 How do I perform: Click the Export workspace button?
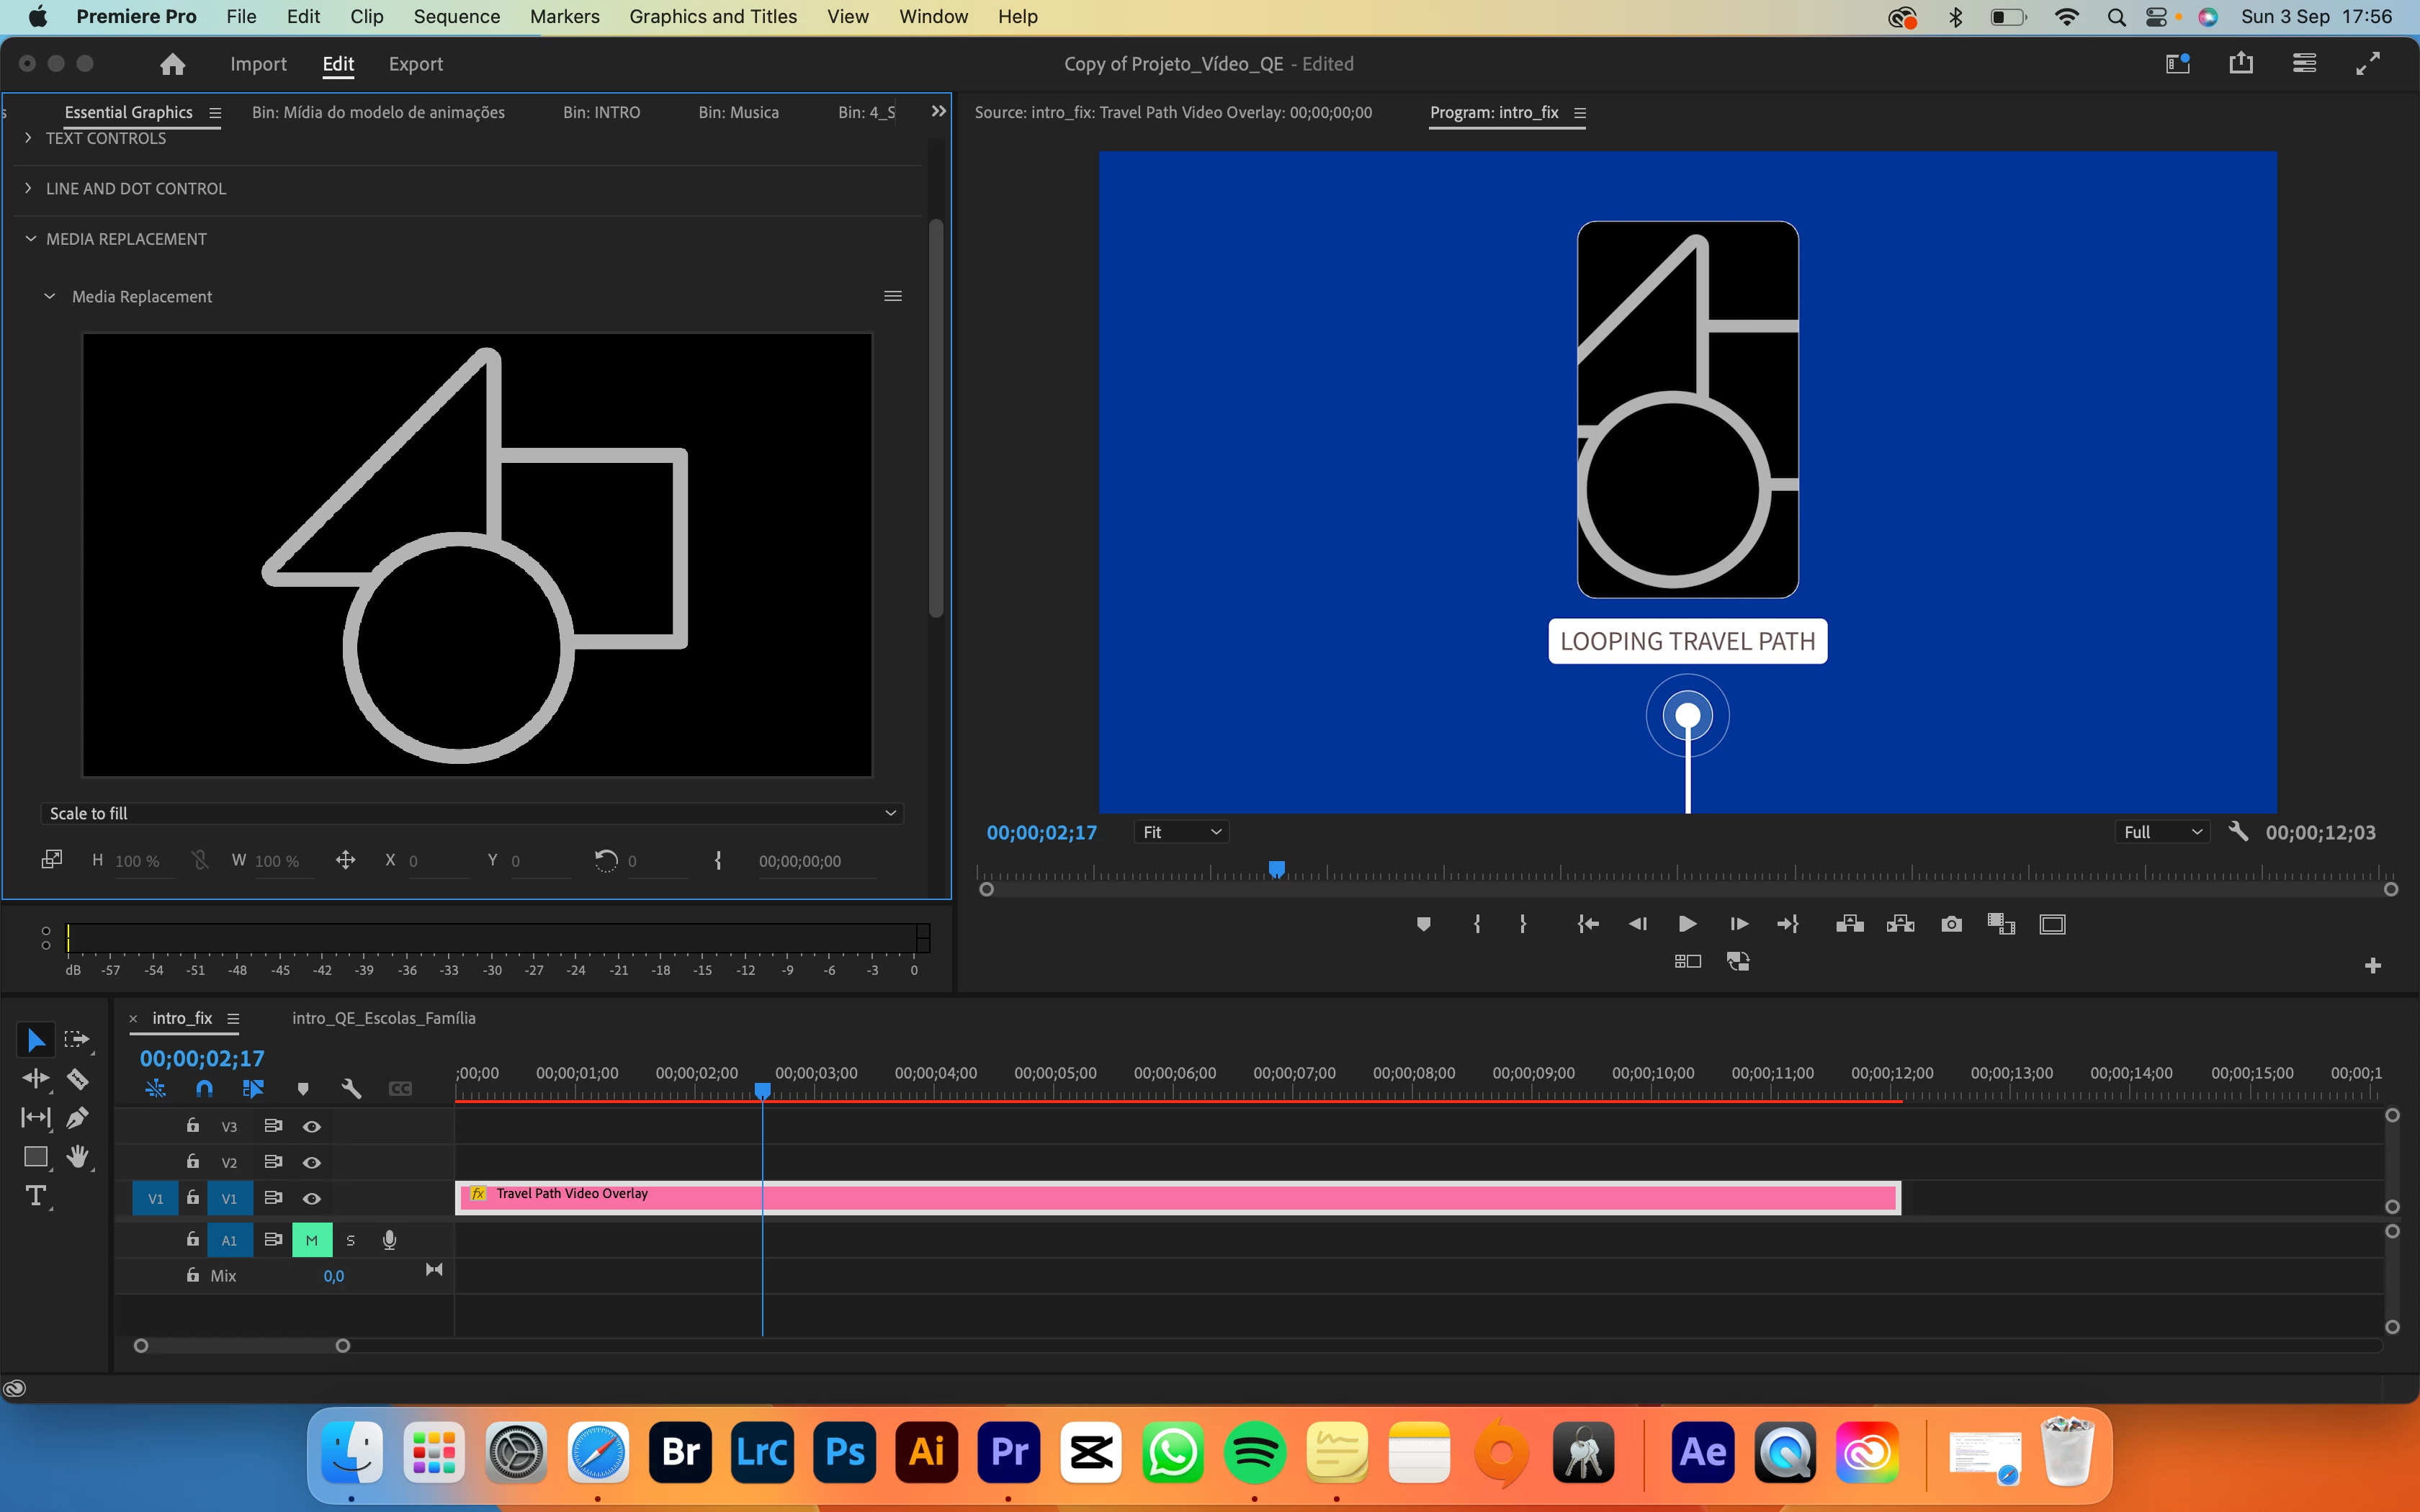[415, 64]
